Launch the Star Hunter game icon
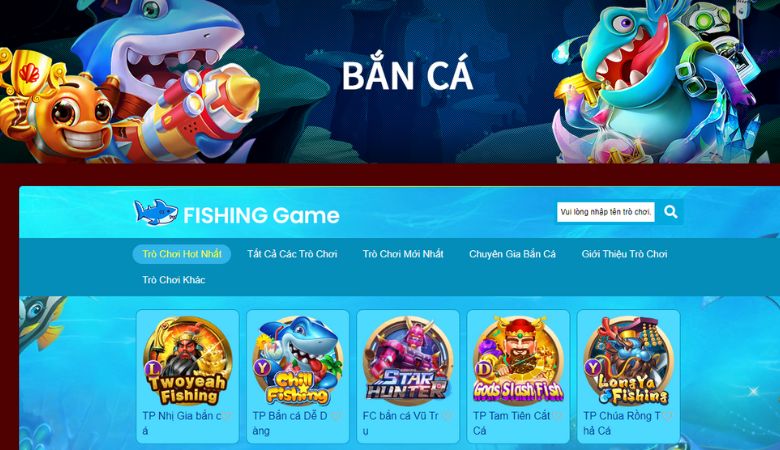Screen dimensions: 780x450 pos(408,361)
